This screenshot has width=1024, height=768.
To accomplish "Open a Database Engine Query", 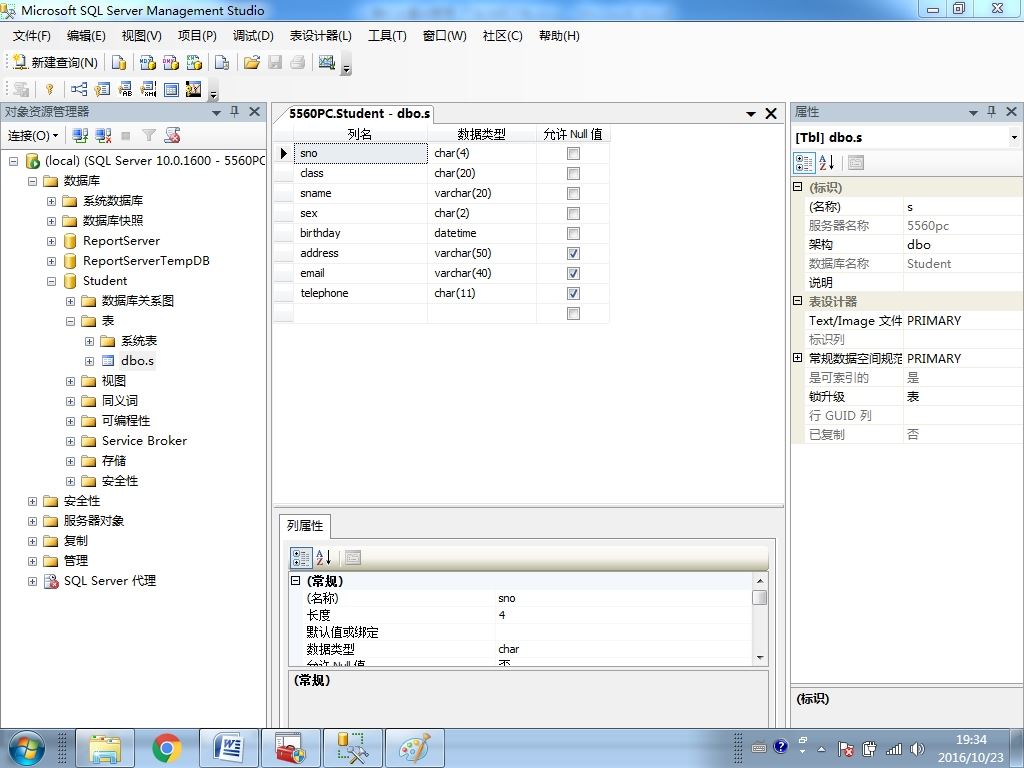I will click(x=119, y=62).
